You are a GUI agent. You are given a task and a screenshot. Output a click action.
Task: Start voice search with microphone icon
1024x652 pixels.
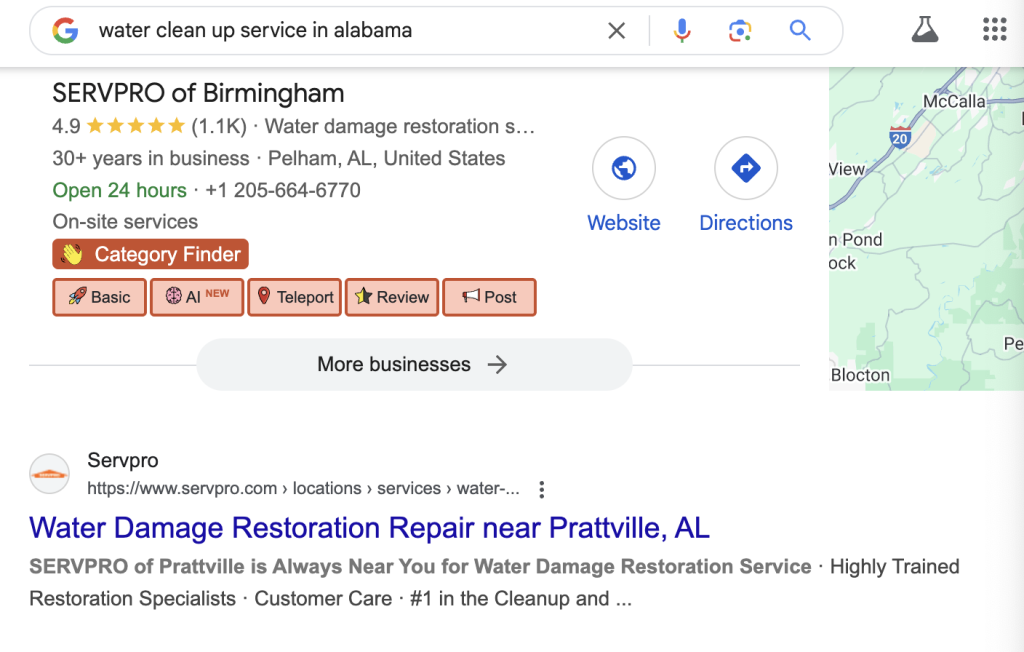(x=682, y=31)
